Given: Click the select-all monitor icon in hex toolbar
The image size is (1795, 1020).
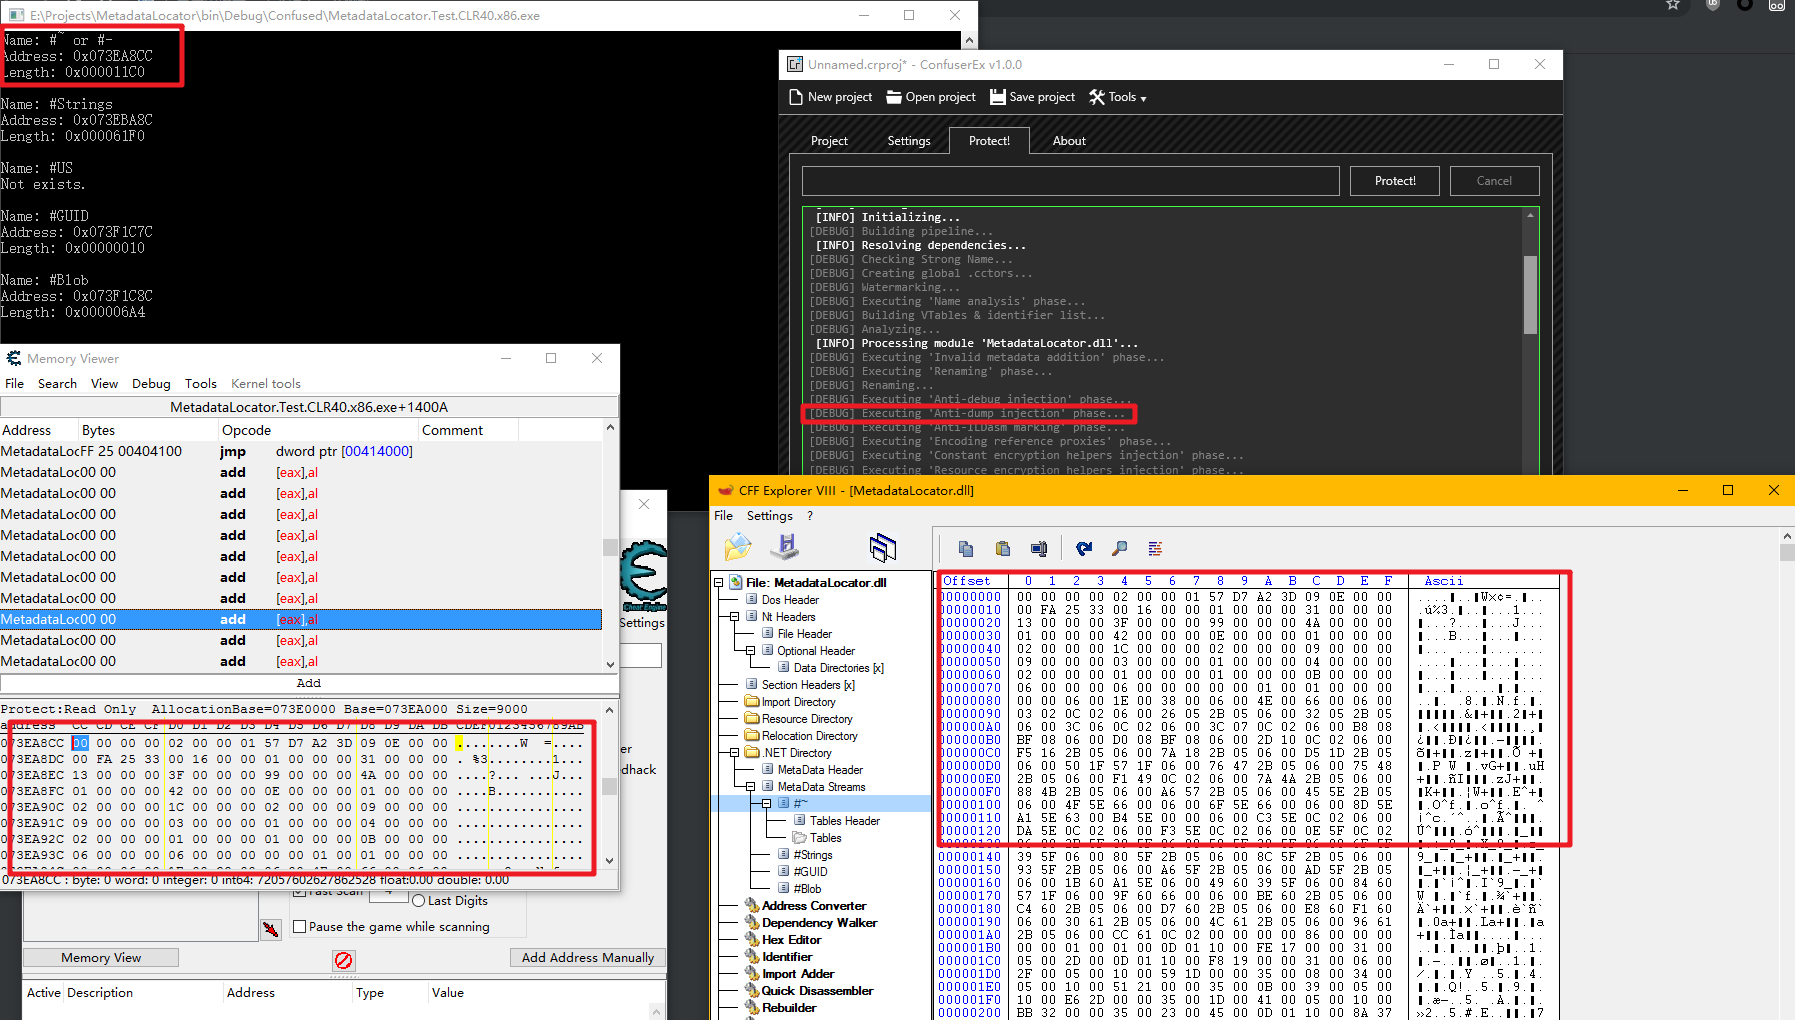Looking at the screenshot, I should point(1039,548).
